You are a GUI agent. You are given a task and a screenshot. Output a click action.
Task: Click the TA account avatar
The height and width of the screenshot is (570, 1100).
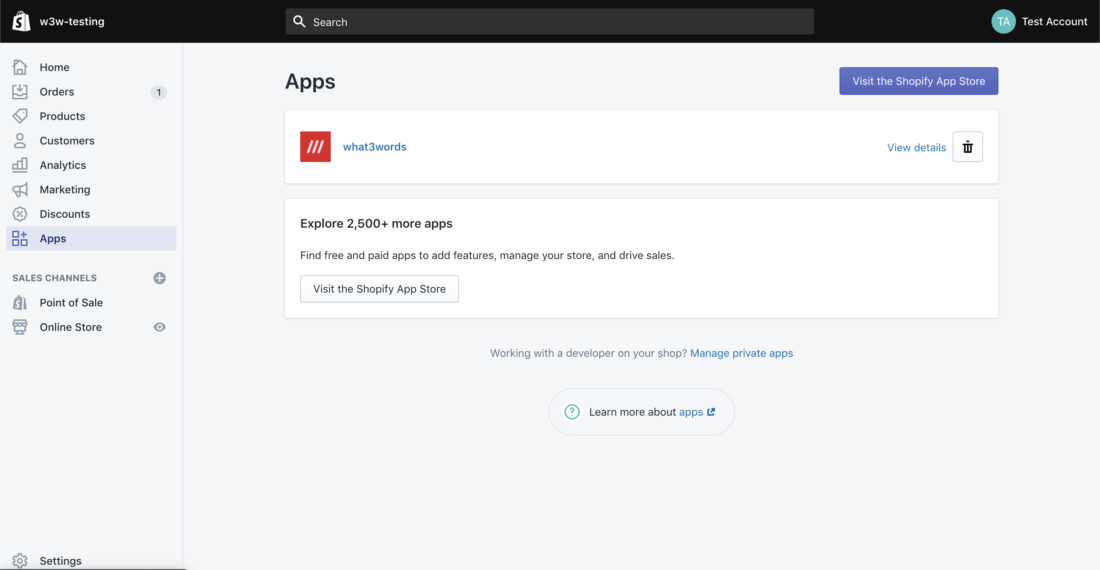pyautogui.click(x=1003, y=22)
